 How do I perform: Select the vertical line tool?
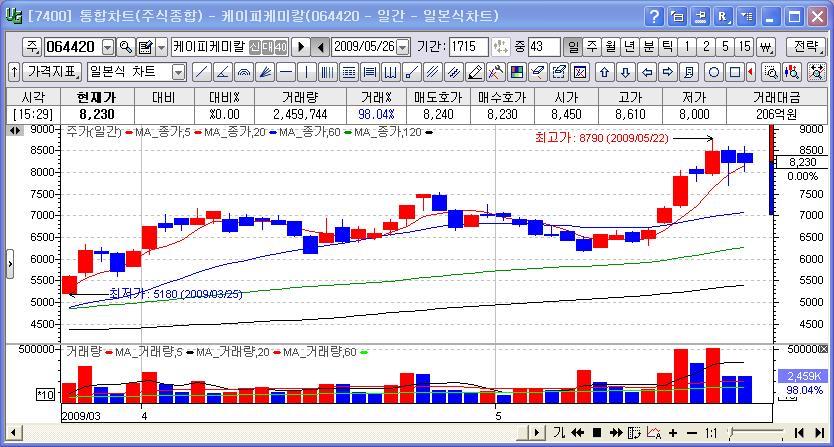pos(307,72)
